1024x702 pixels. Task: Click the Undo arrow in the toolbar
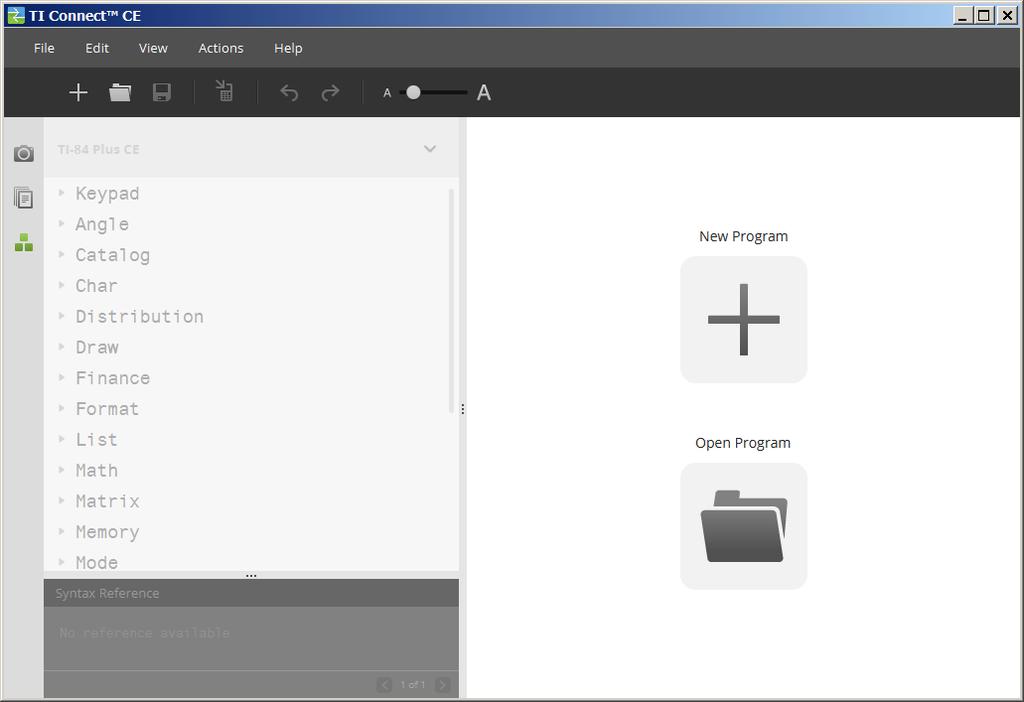[289, 93]
